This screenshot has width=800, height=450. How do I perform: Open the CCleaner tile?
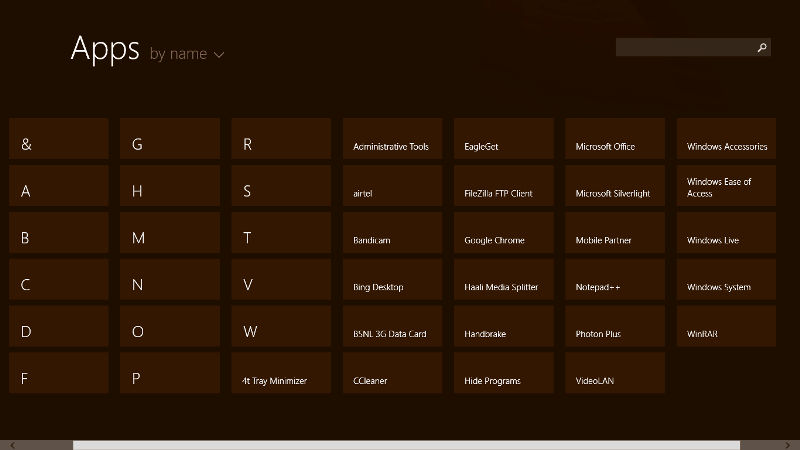[392, 373]
